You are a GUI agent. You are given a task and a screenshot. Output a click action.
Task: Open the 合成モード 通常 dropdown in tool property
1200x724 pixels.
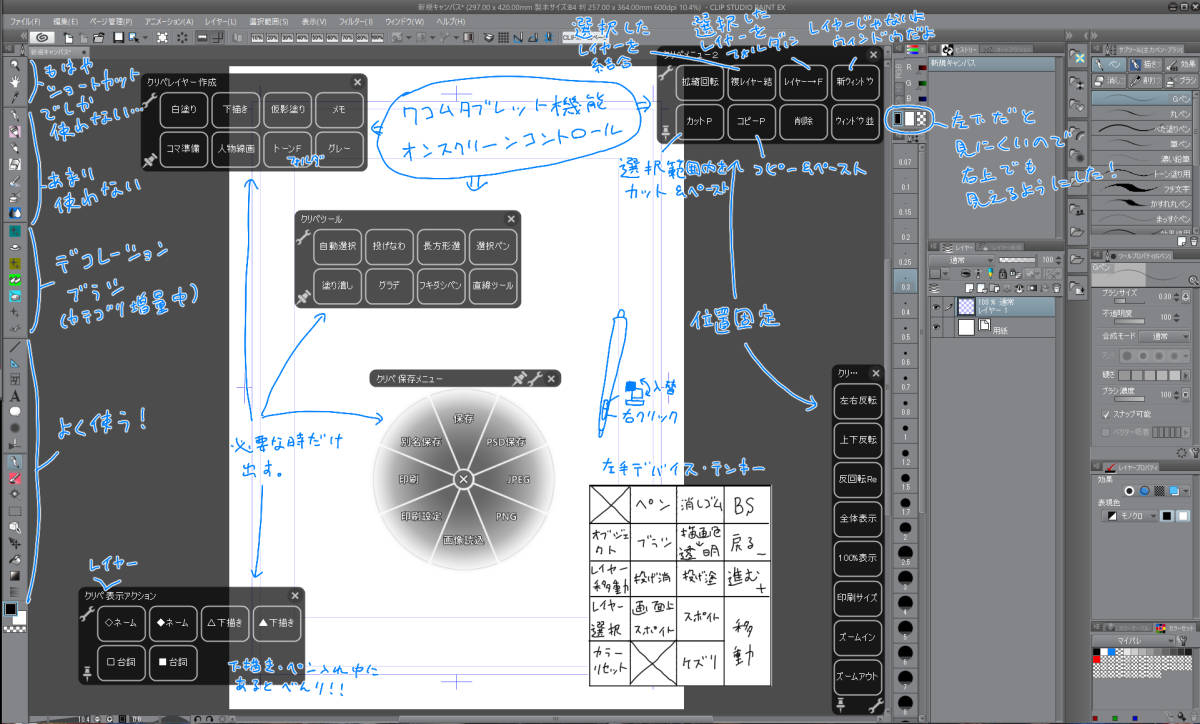pyautogui.click(x=1162, y=336)
